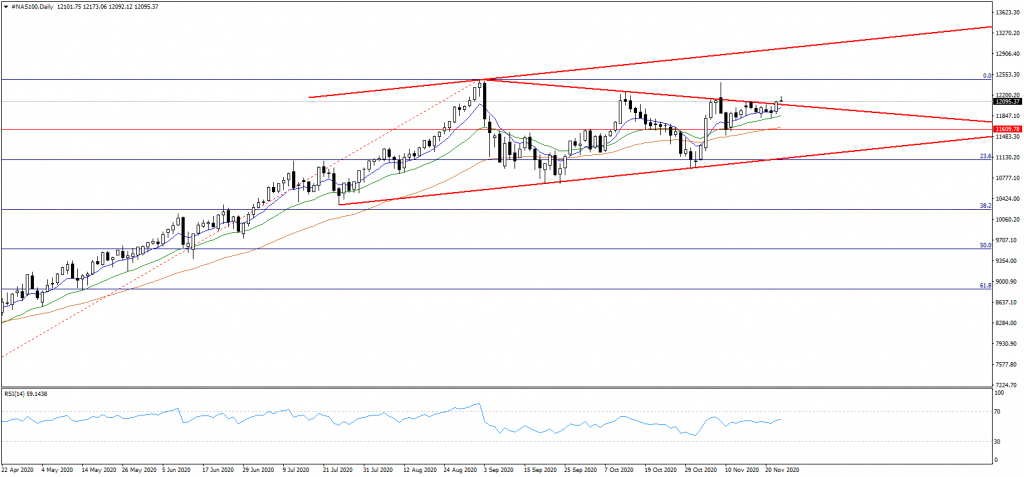The image size is (1024, 477).
Task: Click the 22 Apr 2020 date label
Action: [20, 468]
